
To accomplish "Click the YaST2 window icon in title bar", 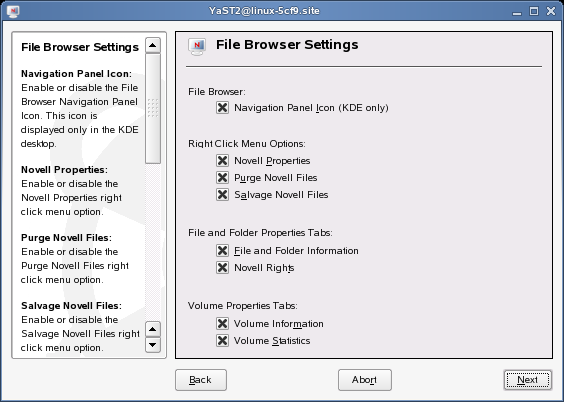I will coord(13,11).
